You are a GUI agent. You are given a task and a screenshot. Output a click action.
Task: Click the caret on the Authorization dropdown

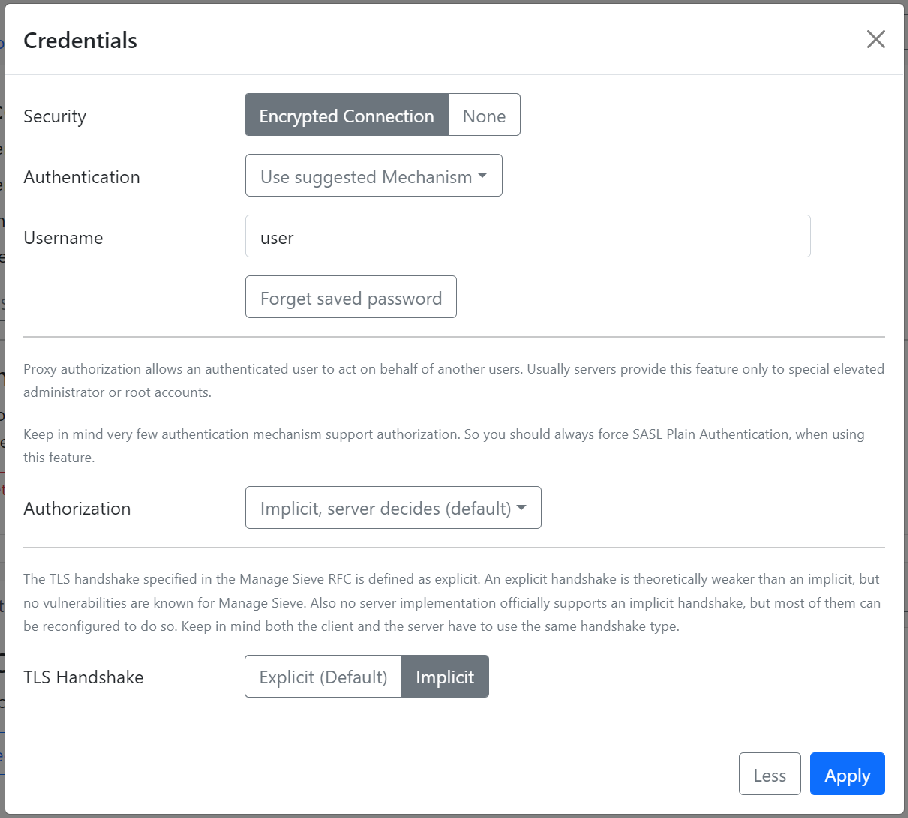[522, 507]
